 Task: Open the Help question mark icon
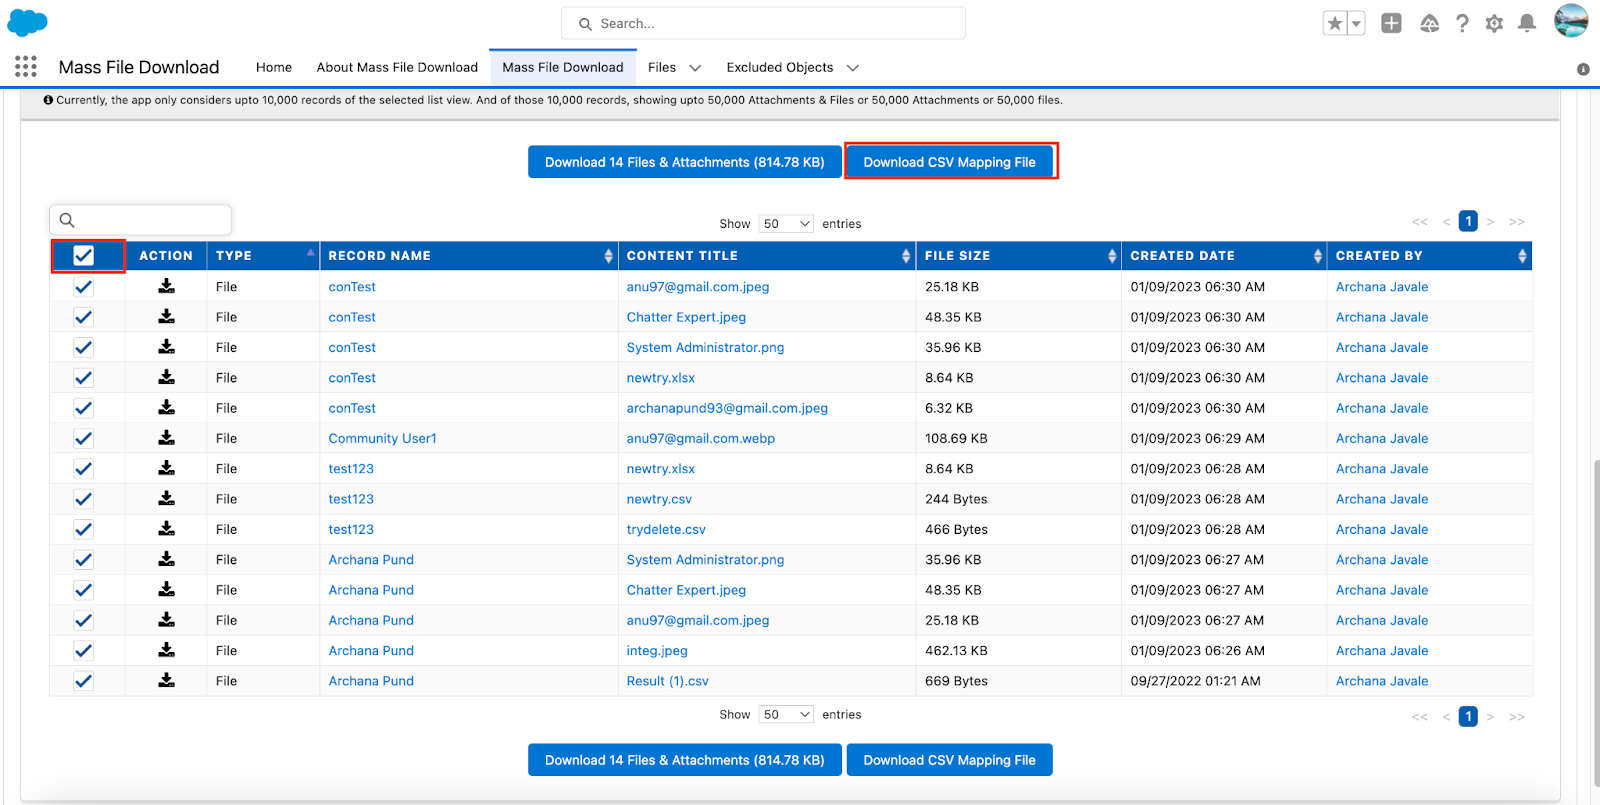tap(1462, 23)
